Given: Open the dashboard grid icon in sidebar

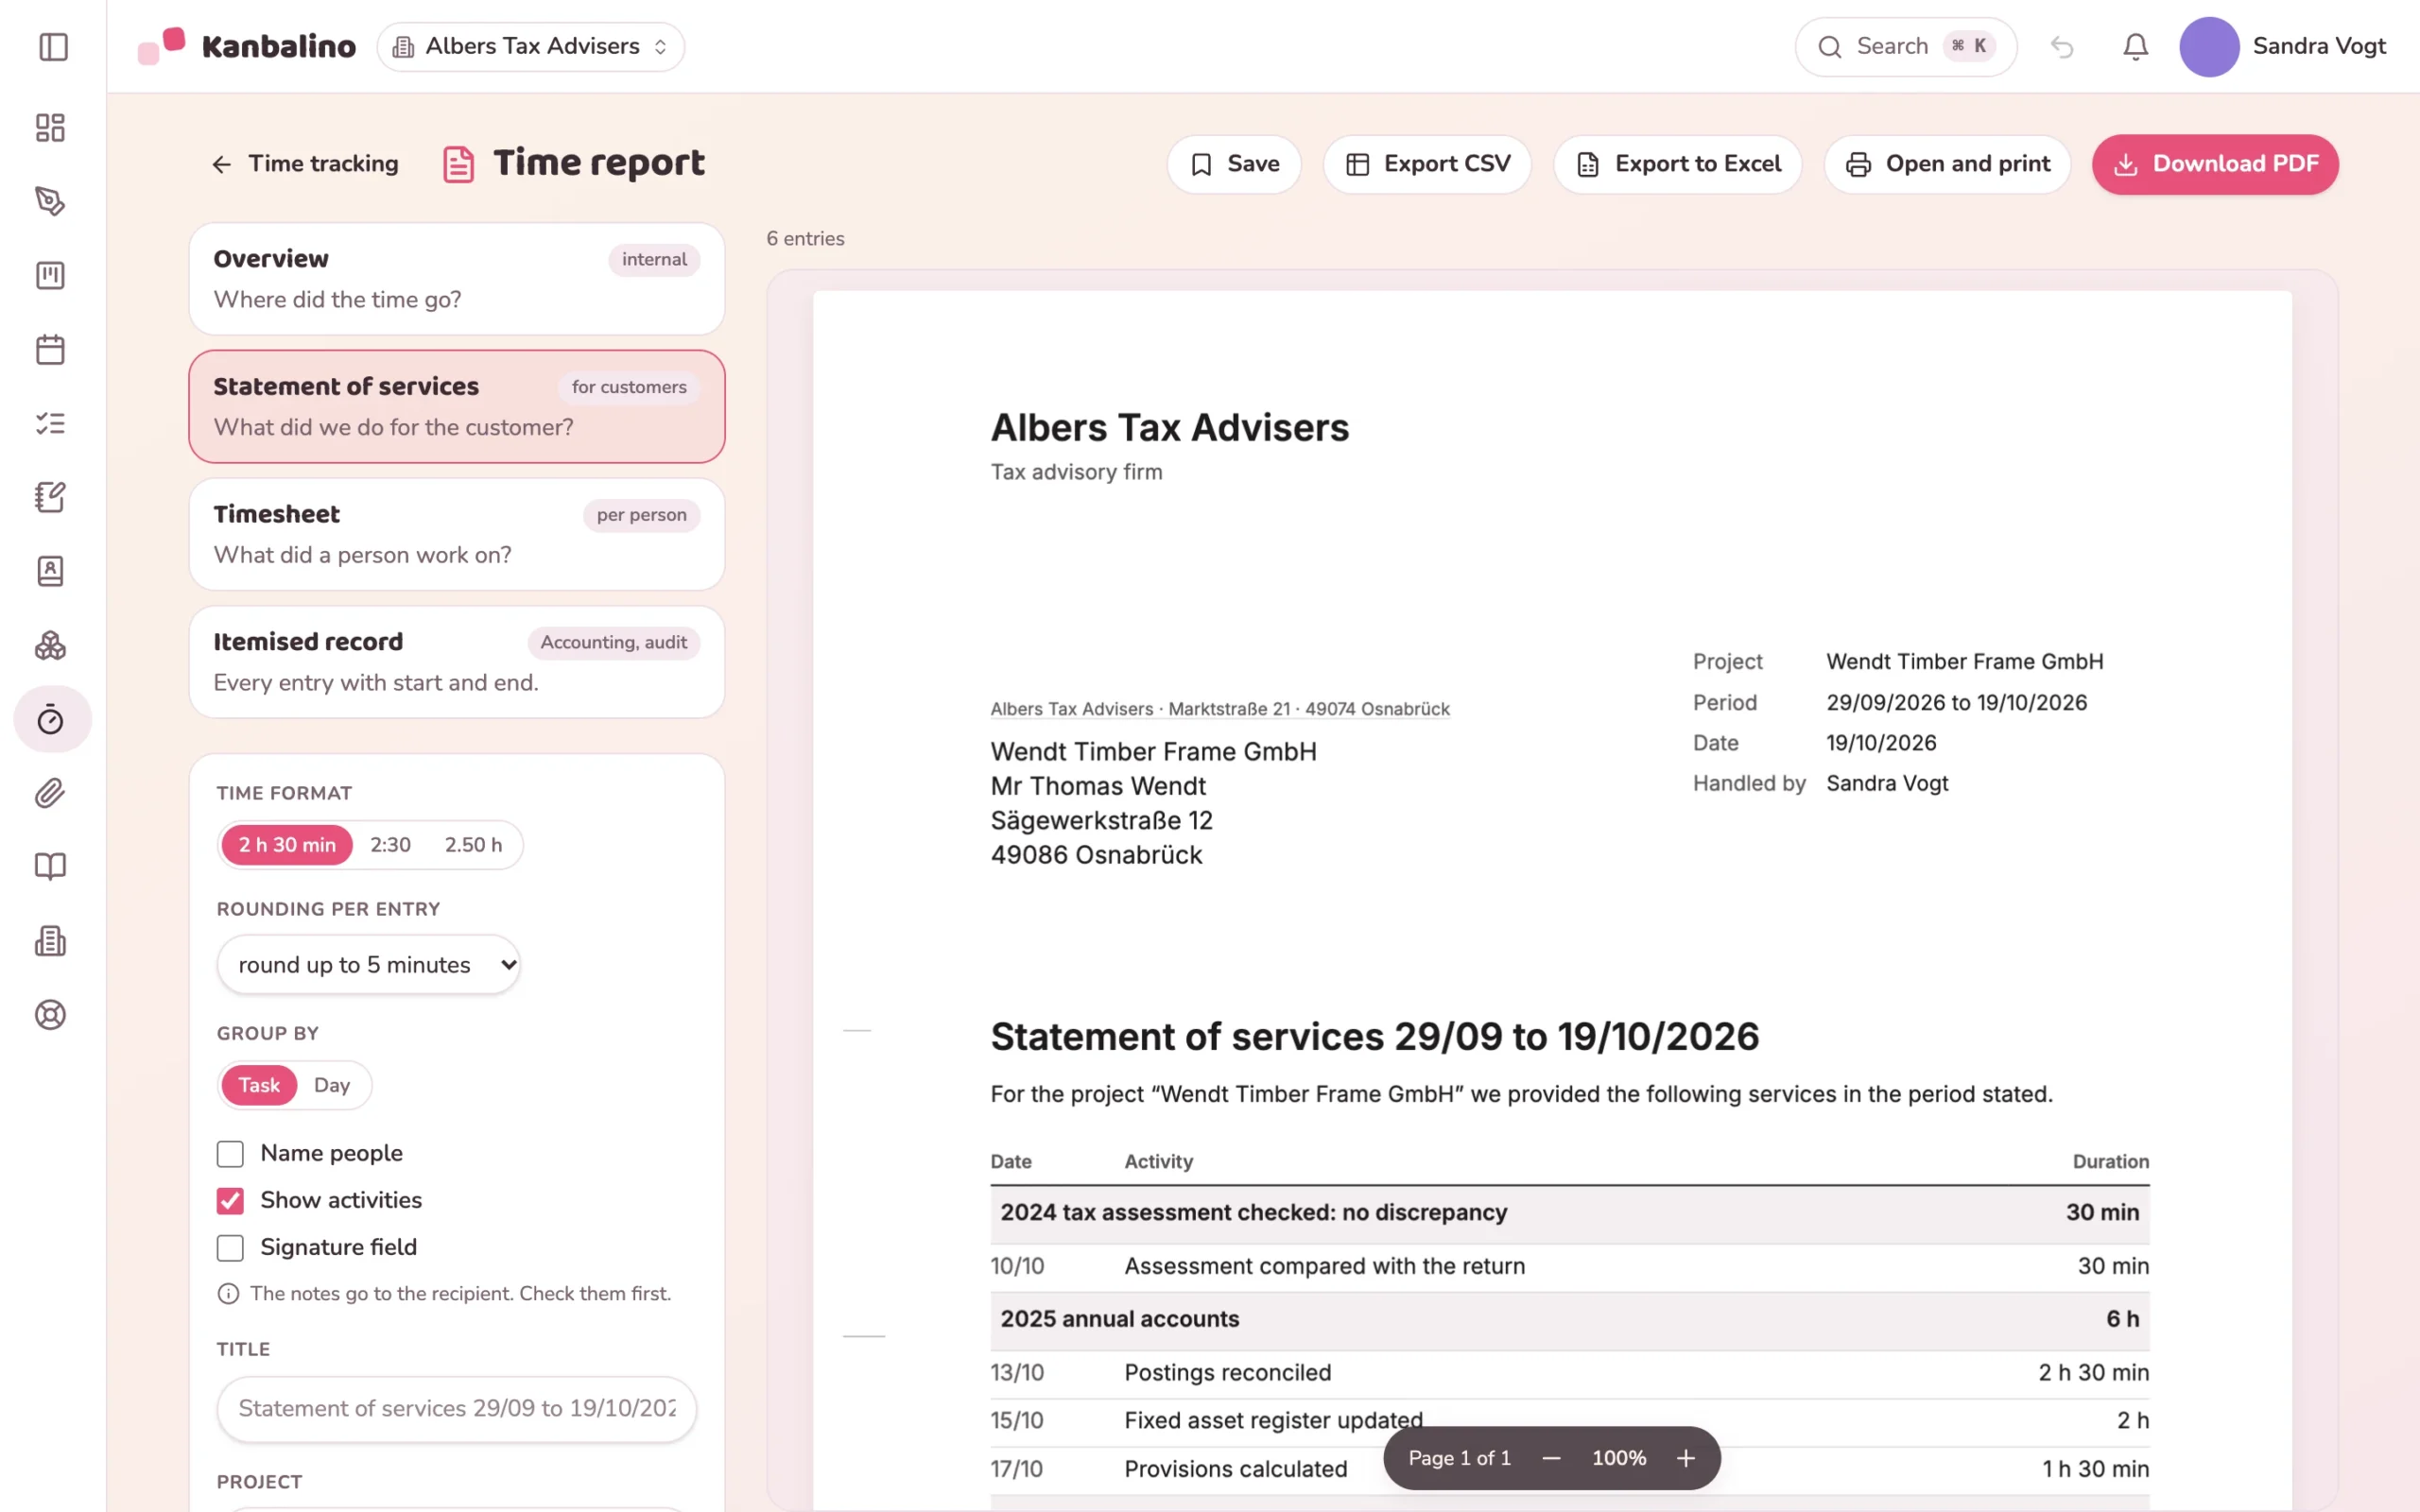Looking at the screenshot, I should [50, 127].
